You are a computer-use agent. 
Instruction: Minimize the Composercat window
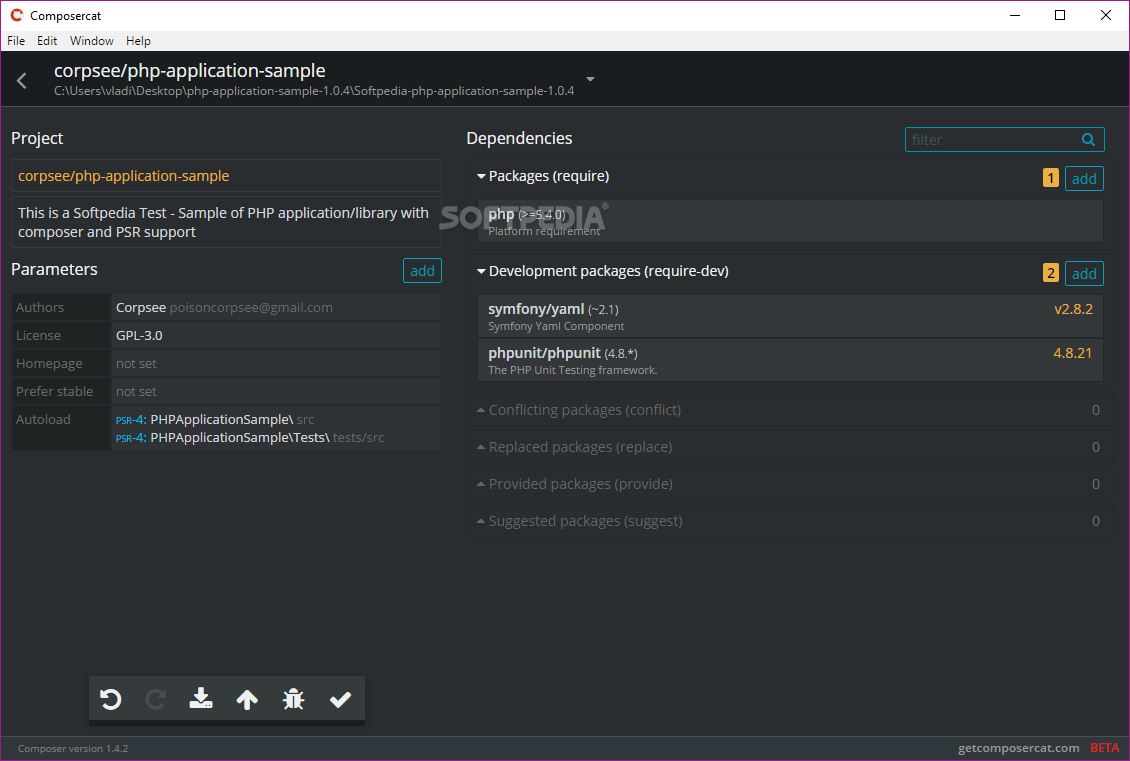coord(1015,15)
